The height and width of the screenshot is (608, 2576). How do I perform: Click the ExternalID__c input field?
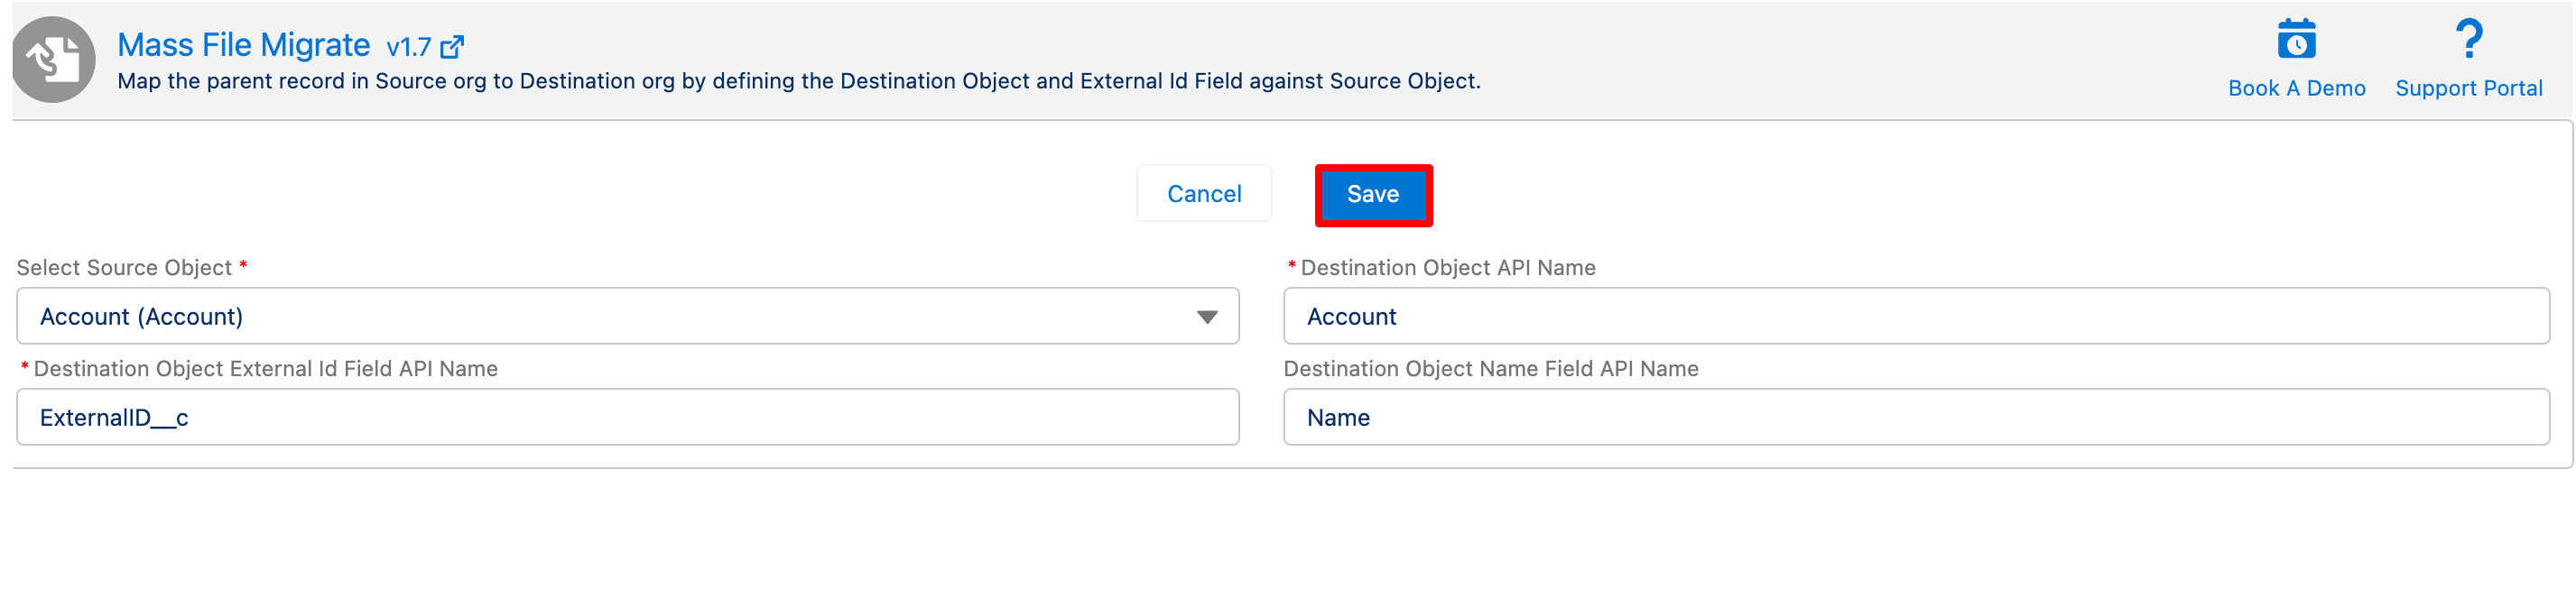627,417
